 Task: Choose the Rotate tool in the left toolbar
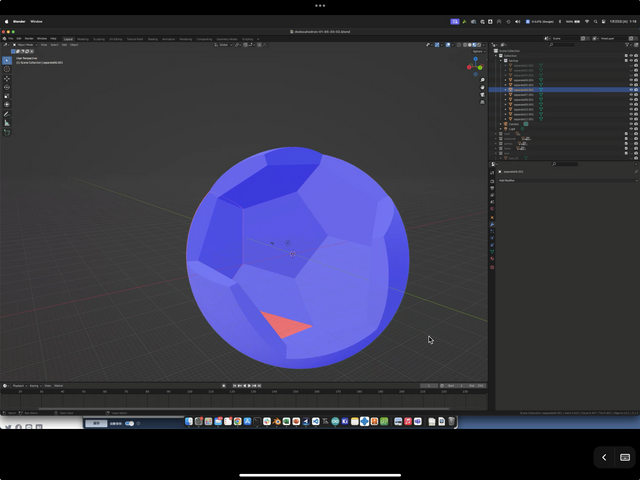(x=7, y=87)
